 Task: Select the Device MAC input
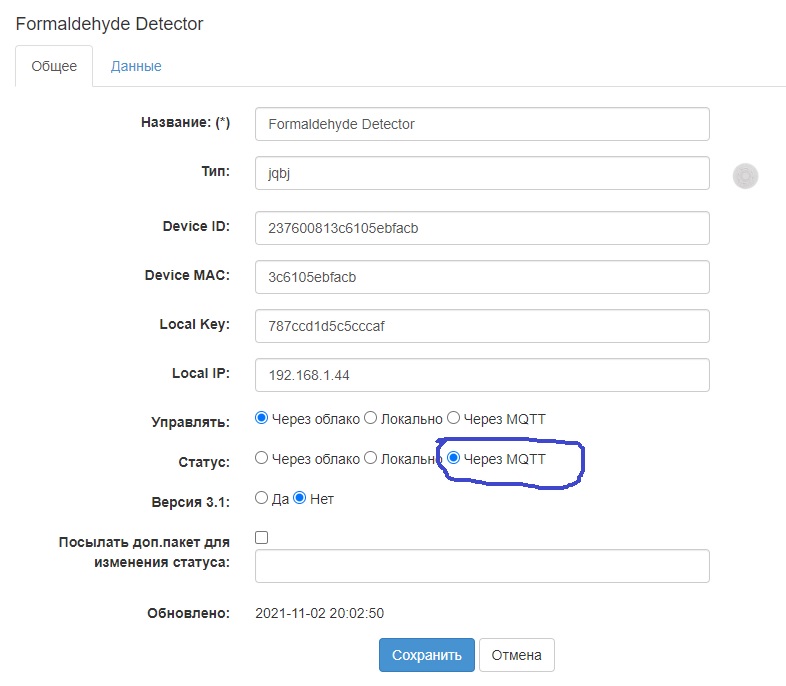click(482, 277)
